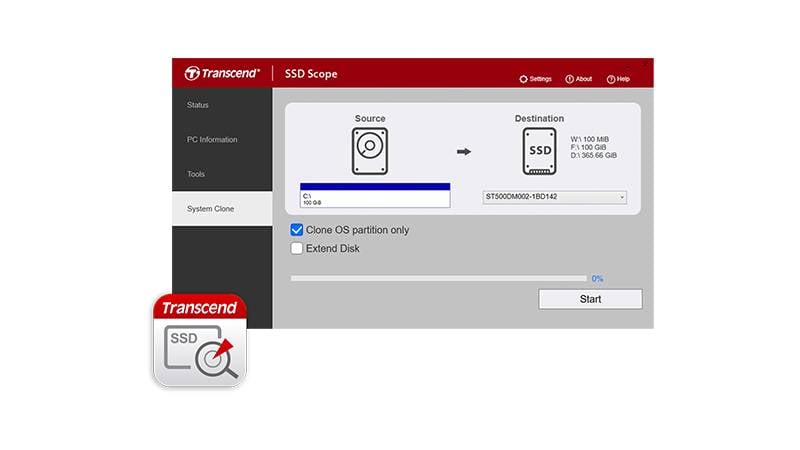Select the C:\ 100 GB partition bar
Image resolution: width=800 pixels, height=450 pixels.
(375, 195)
